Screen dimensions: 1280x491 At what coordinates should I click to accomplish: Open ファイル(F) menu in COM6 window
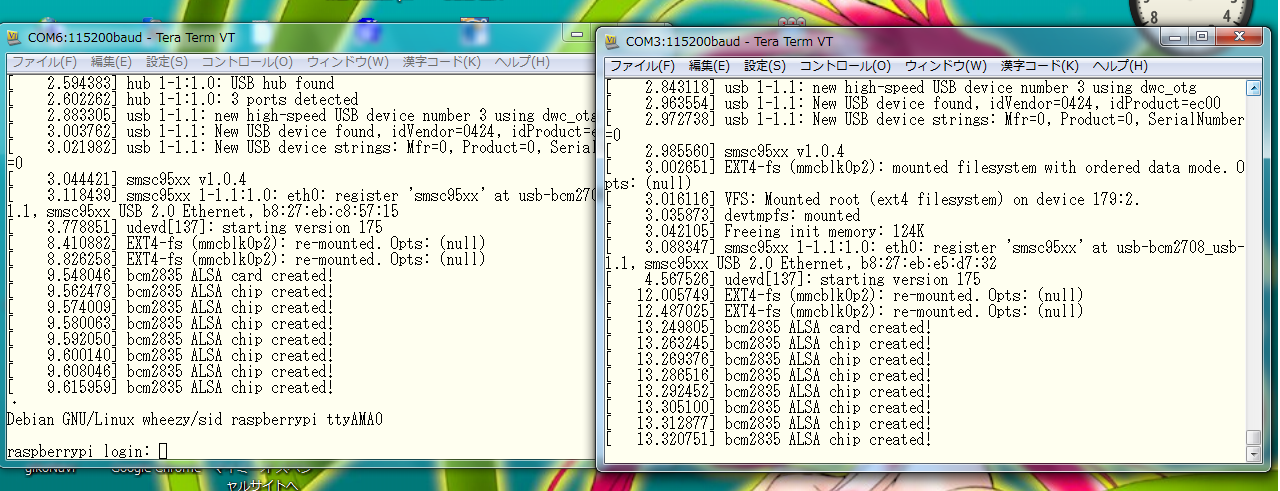pos(45,62)
